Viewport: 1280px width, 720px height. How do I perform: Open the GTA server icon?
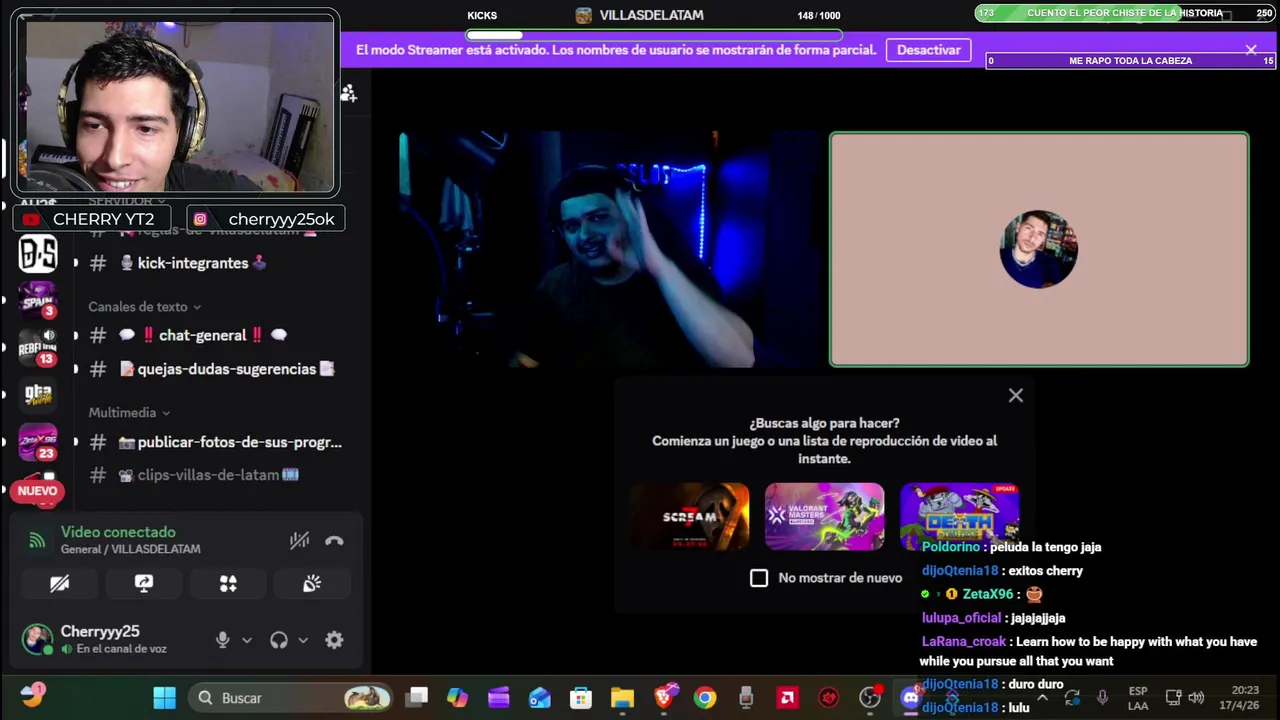click(x=38, y=395)
